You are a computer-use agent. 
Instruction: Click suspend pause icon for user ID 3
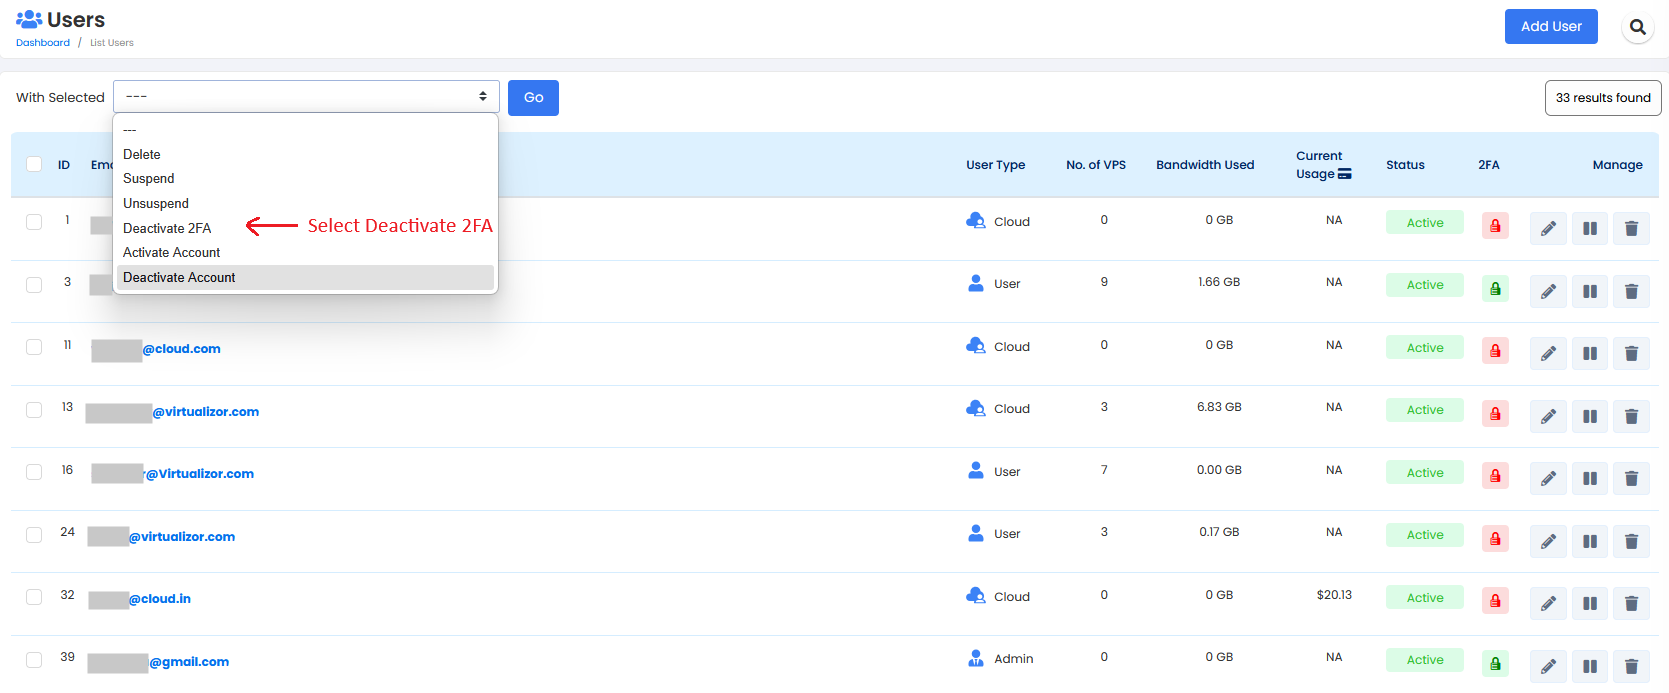(1589, 292)
